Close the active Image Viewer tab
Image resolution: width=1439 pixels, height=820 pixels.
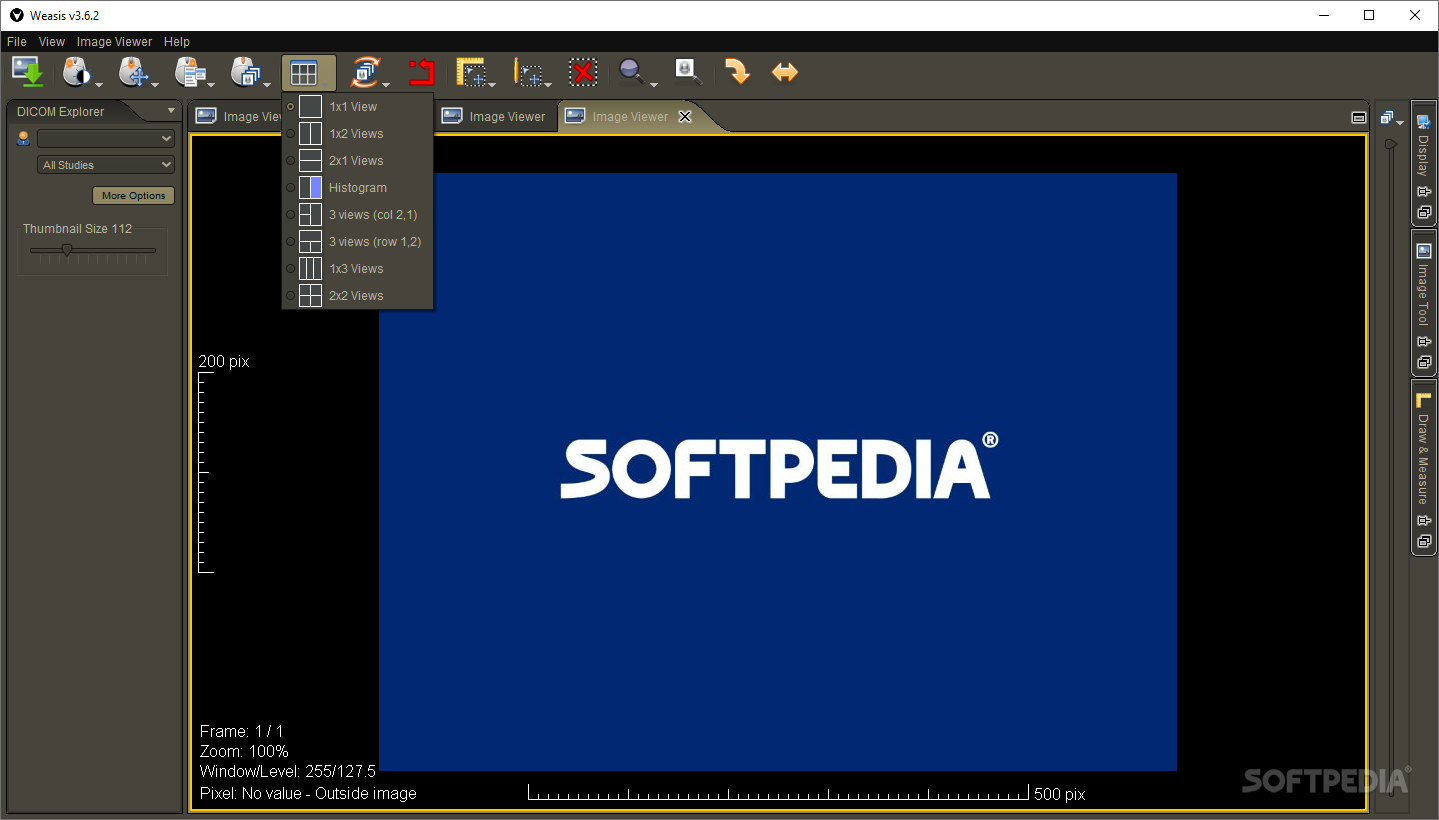(x=685, y=117)
